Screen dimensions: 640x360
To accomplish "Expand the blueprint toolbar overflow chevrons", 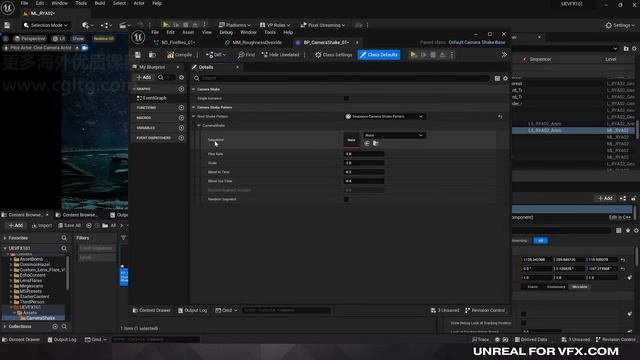I will click(504, 55).
